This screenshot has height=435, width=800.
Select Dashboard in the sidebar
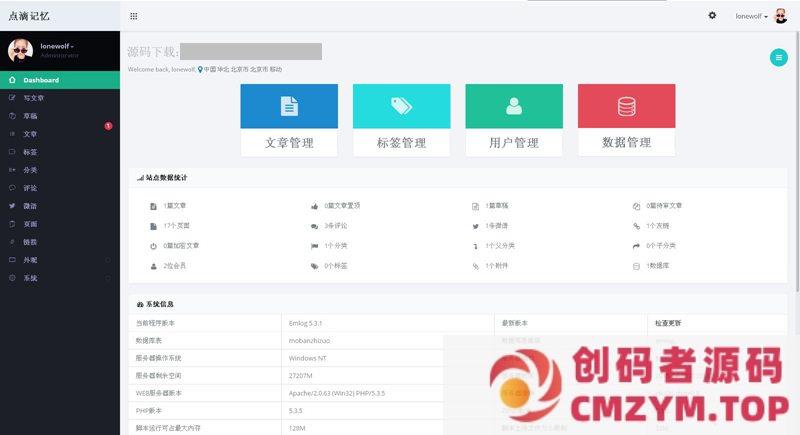point(41,80)
